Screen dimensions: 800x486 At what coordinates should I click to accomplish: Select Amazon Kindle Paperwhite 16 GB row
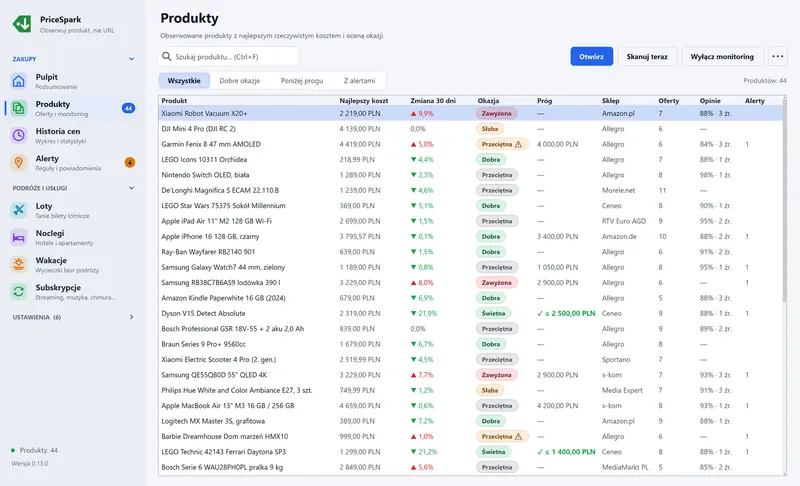coord(470,298)
